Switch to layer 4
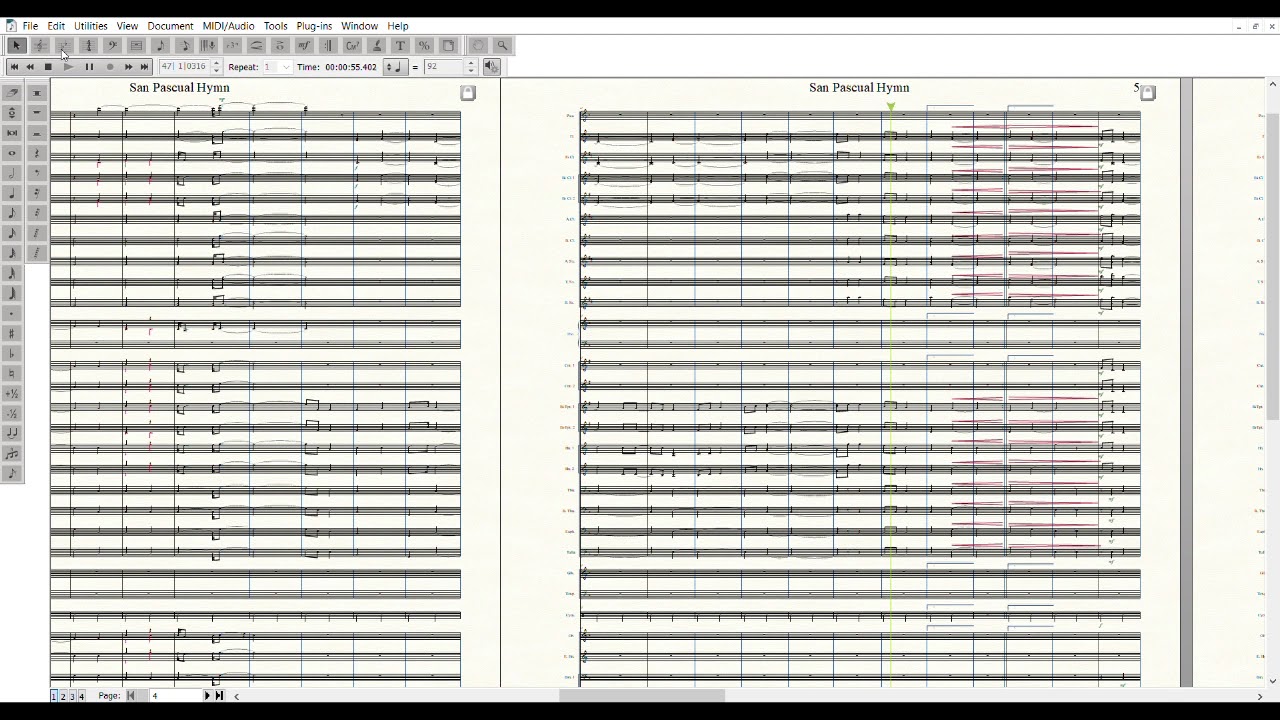Image resolution: width=1280 pixels, height=720 pixels. 81,696
